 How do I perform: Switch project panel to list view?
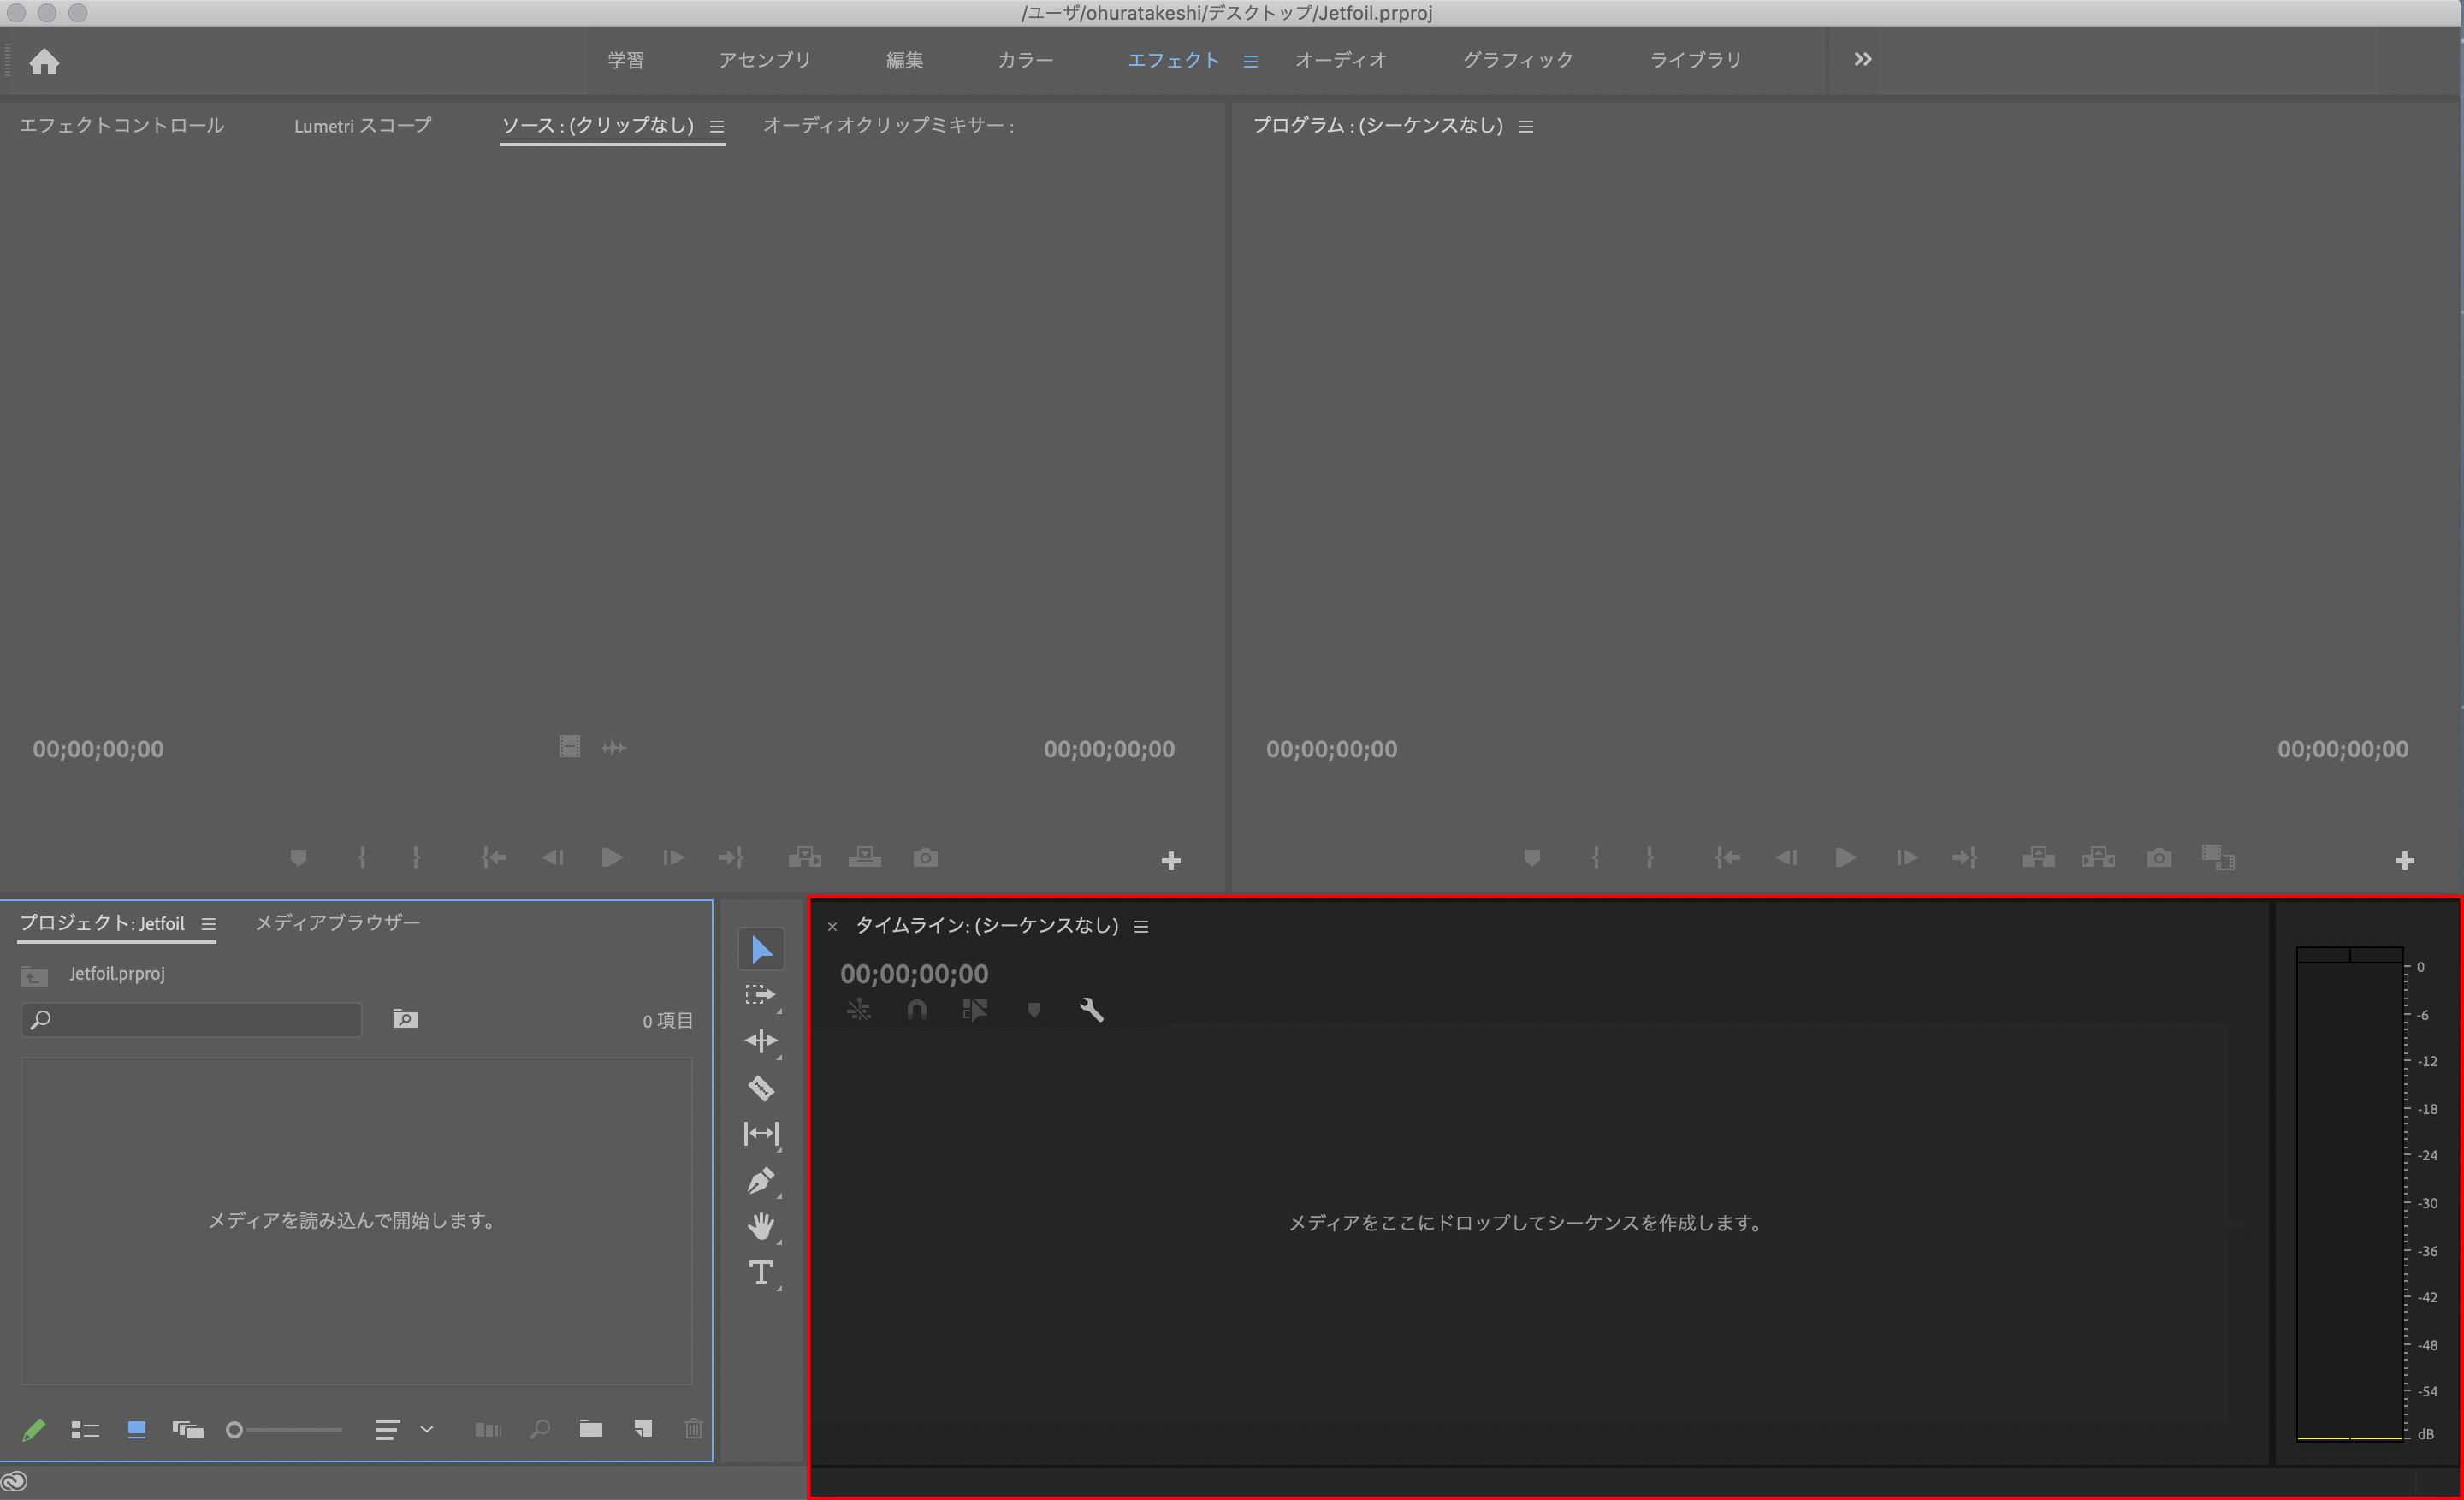coord(85,1430)
